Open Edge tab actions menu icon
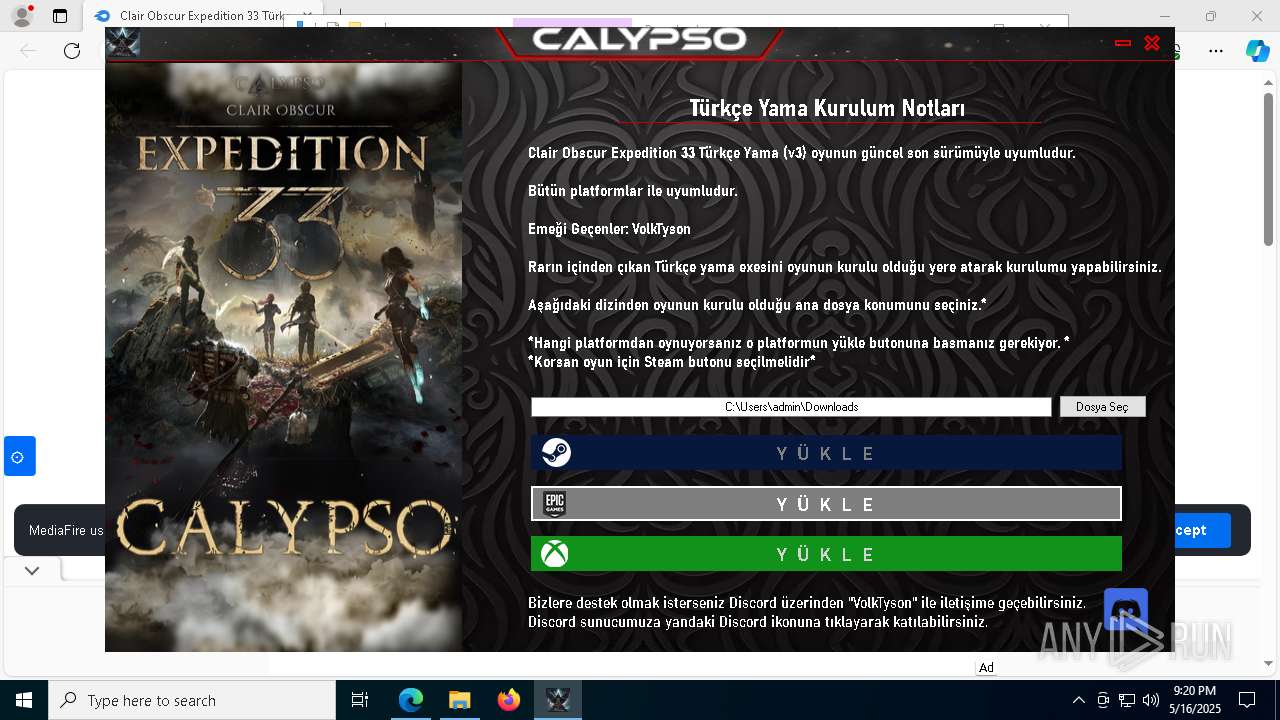The width and height of the screenshot is (1280, 720). [60, 16]
